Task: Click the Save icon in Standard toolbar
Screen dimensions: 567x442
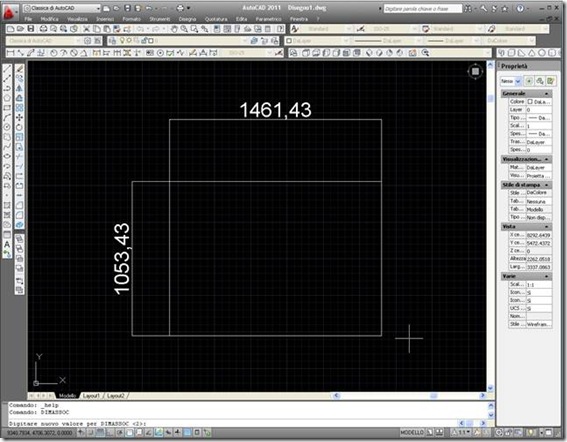Action: [31, 29]
